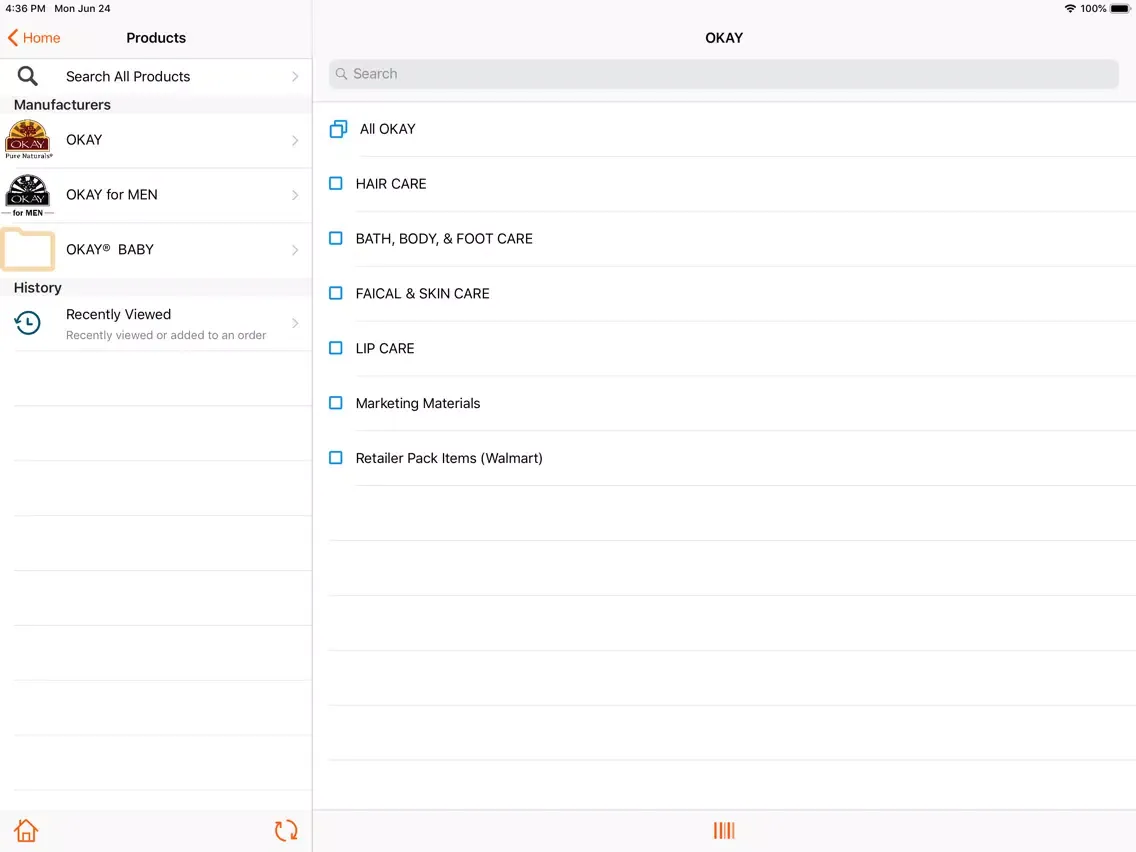The width and height of the screenshot is (1136, 852).
Task: Expand the Search All Products chevron
Action: click(295, 76)
